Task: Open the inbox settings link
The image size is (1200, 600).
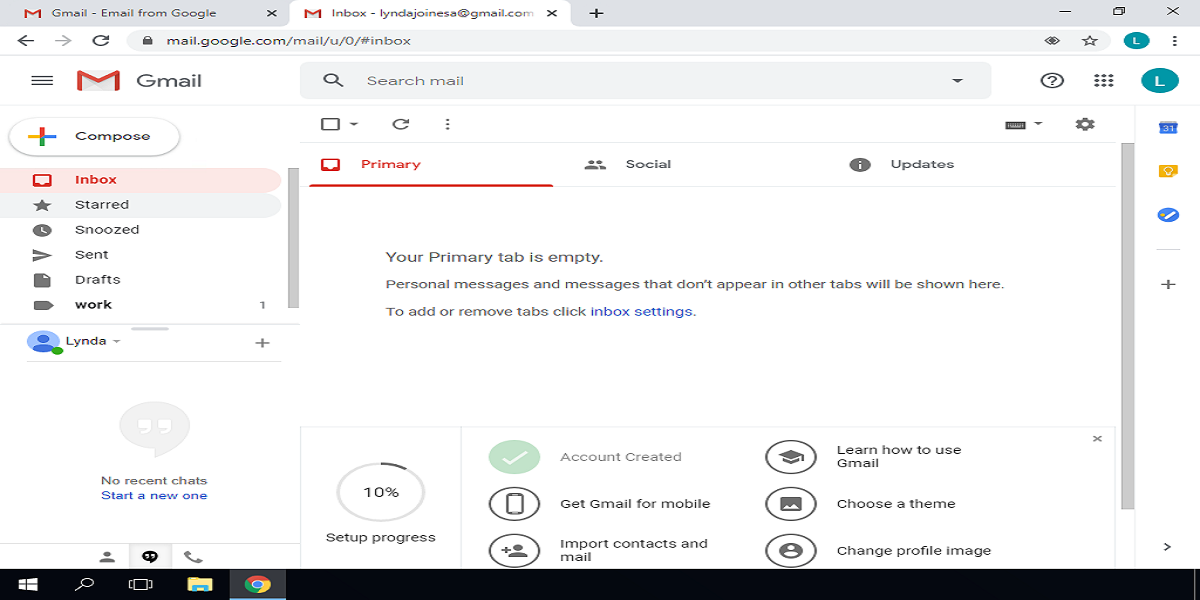Action: pos(641,312)
